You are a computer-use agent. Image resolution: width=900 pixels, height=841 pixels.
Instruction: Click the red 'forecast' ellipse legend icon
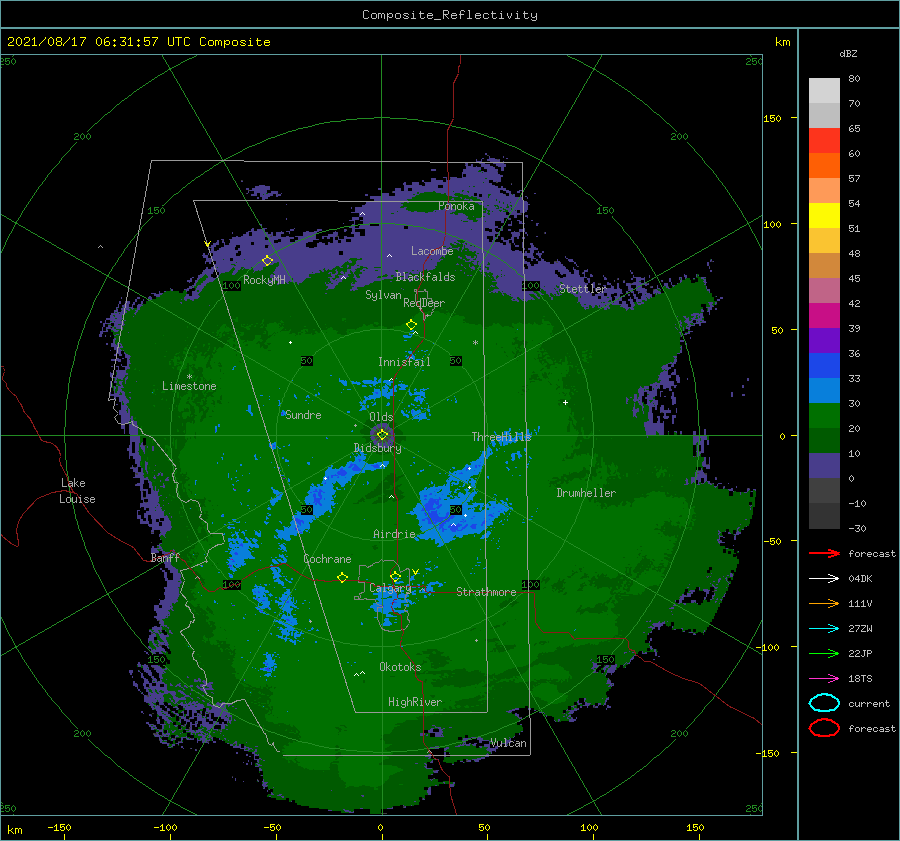coord(824,728)
